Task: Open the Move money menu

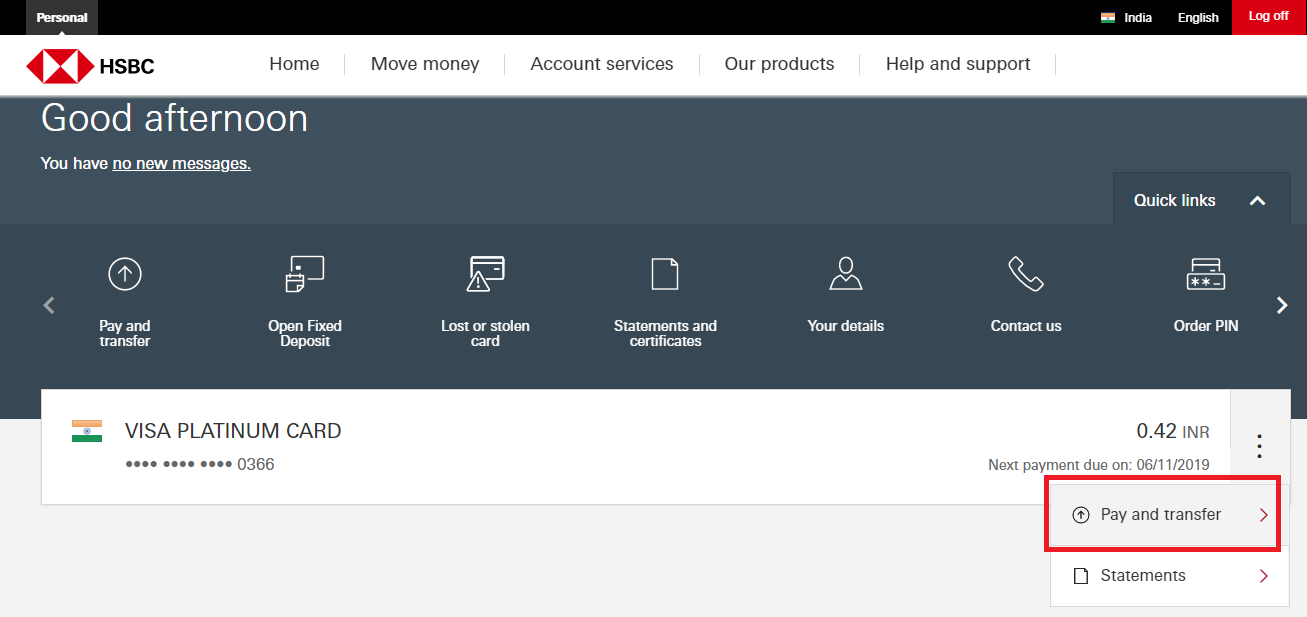Action: pos(425,64)
